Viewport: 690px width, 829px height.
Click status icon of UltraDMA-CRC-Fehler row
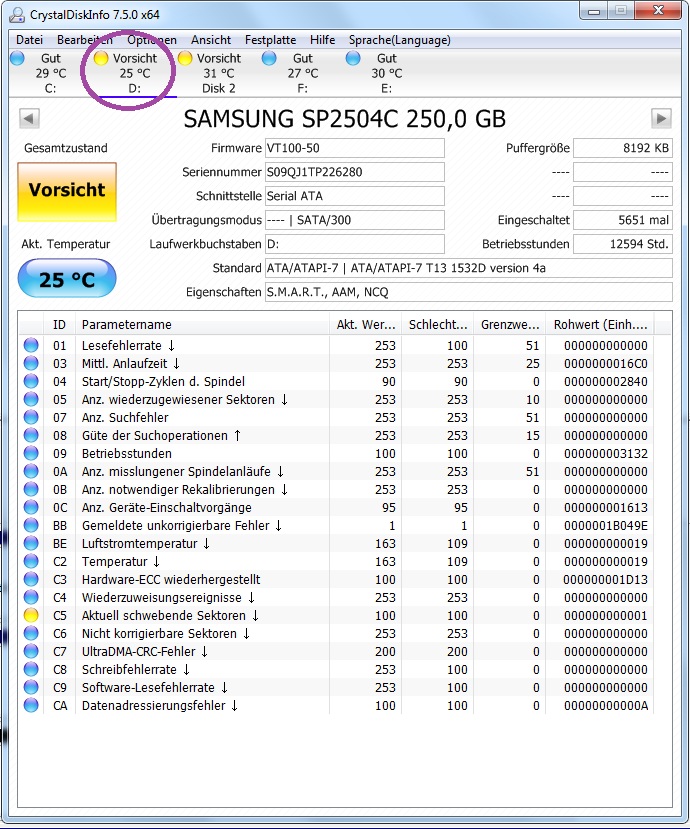coord(31,651)
